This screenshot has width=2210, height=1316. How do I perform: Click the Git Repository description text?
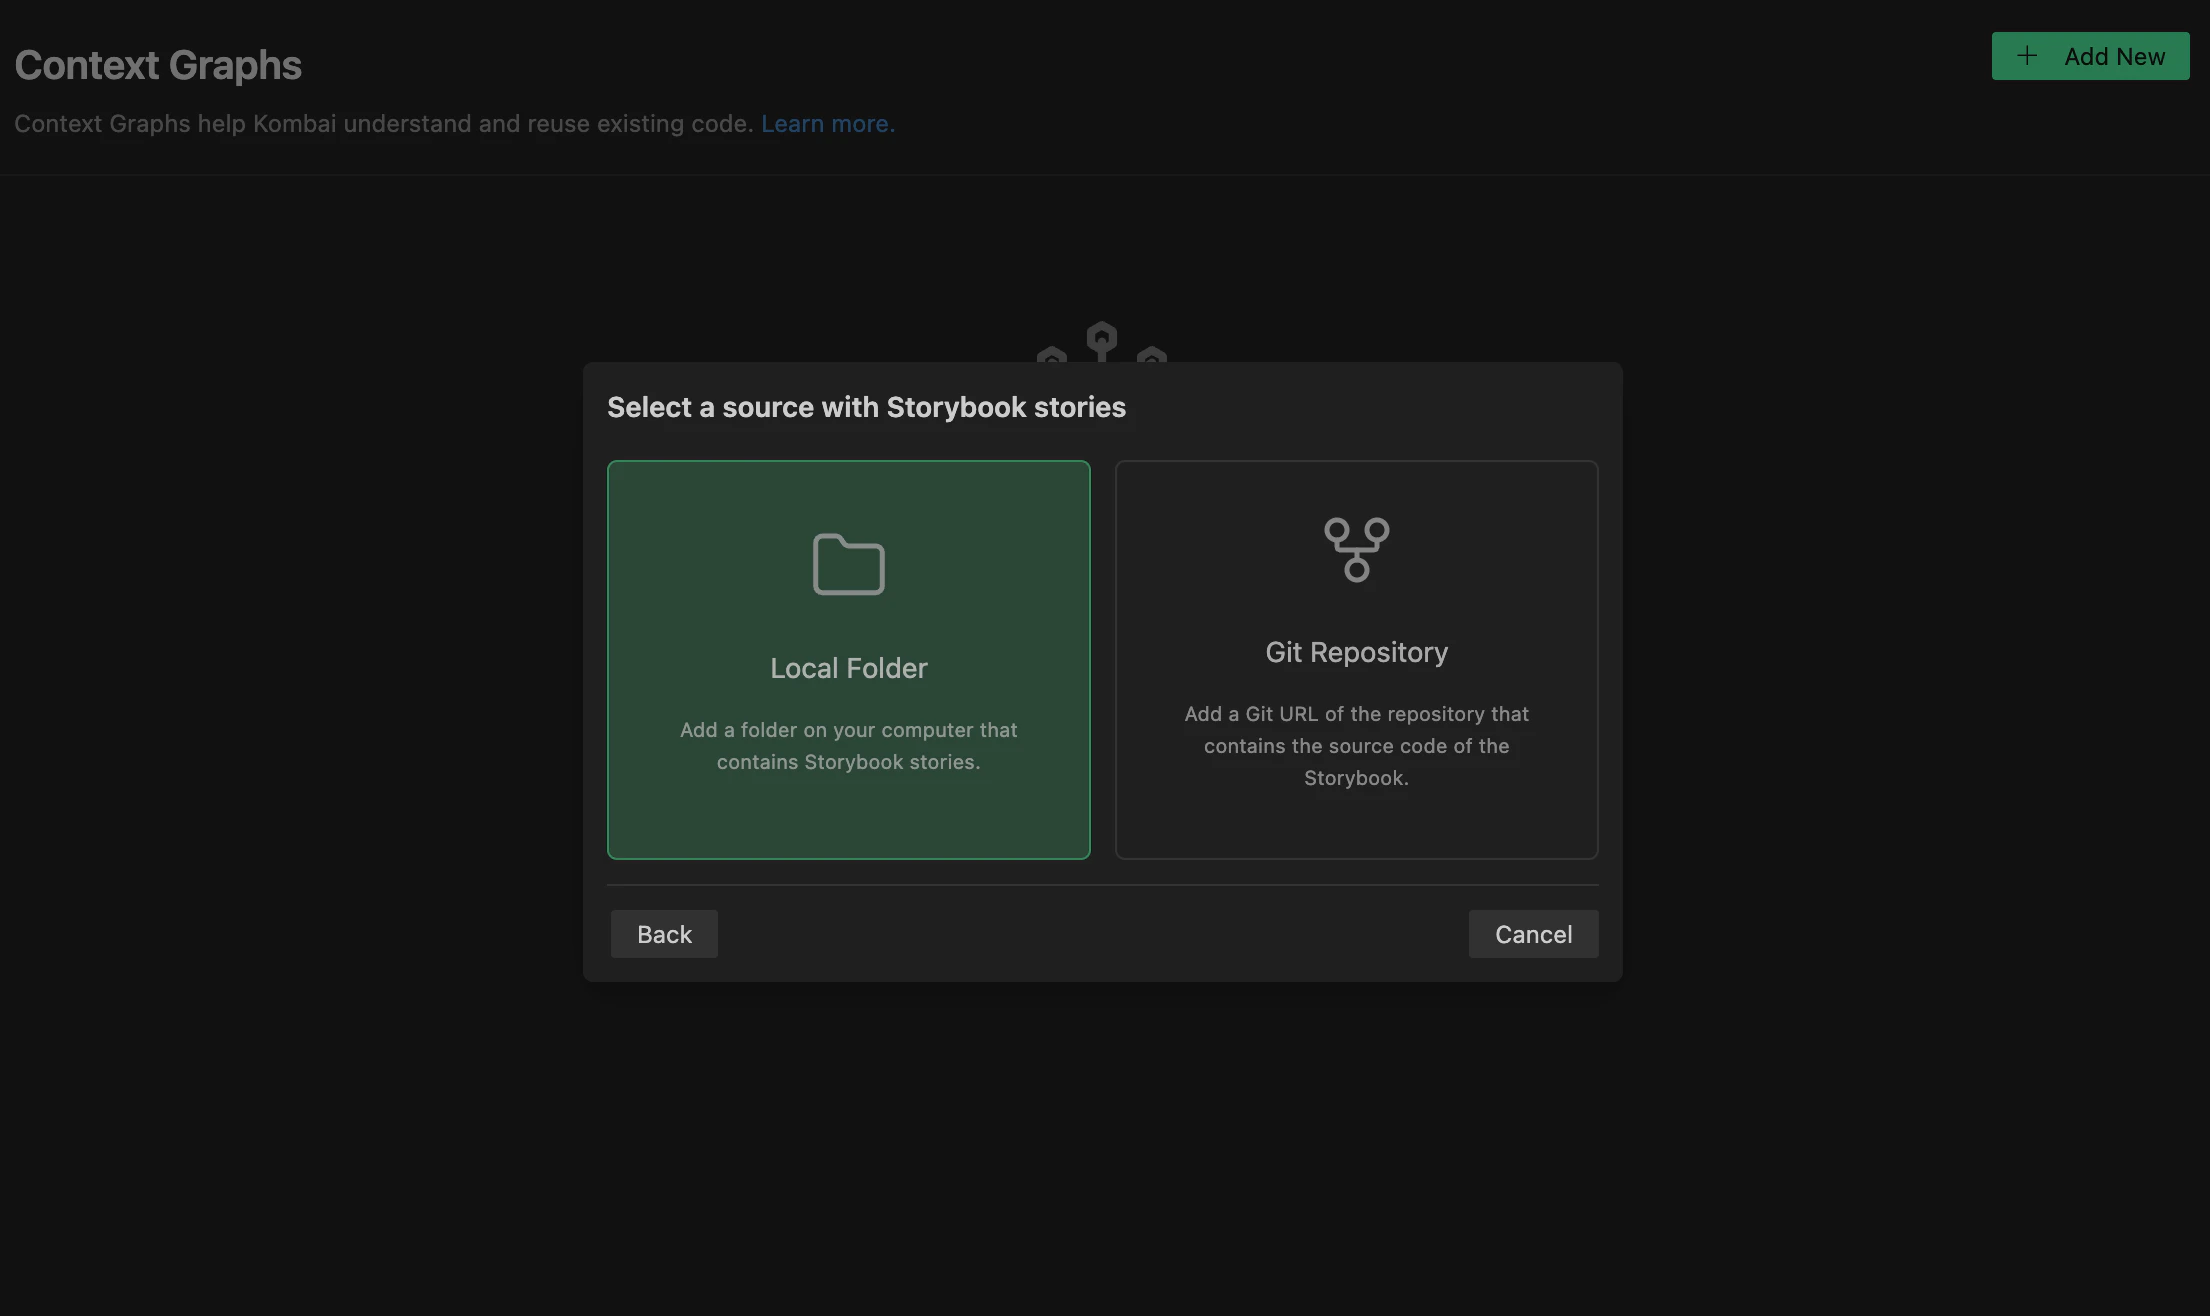[1356, 746]
